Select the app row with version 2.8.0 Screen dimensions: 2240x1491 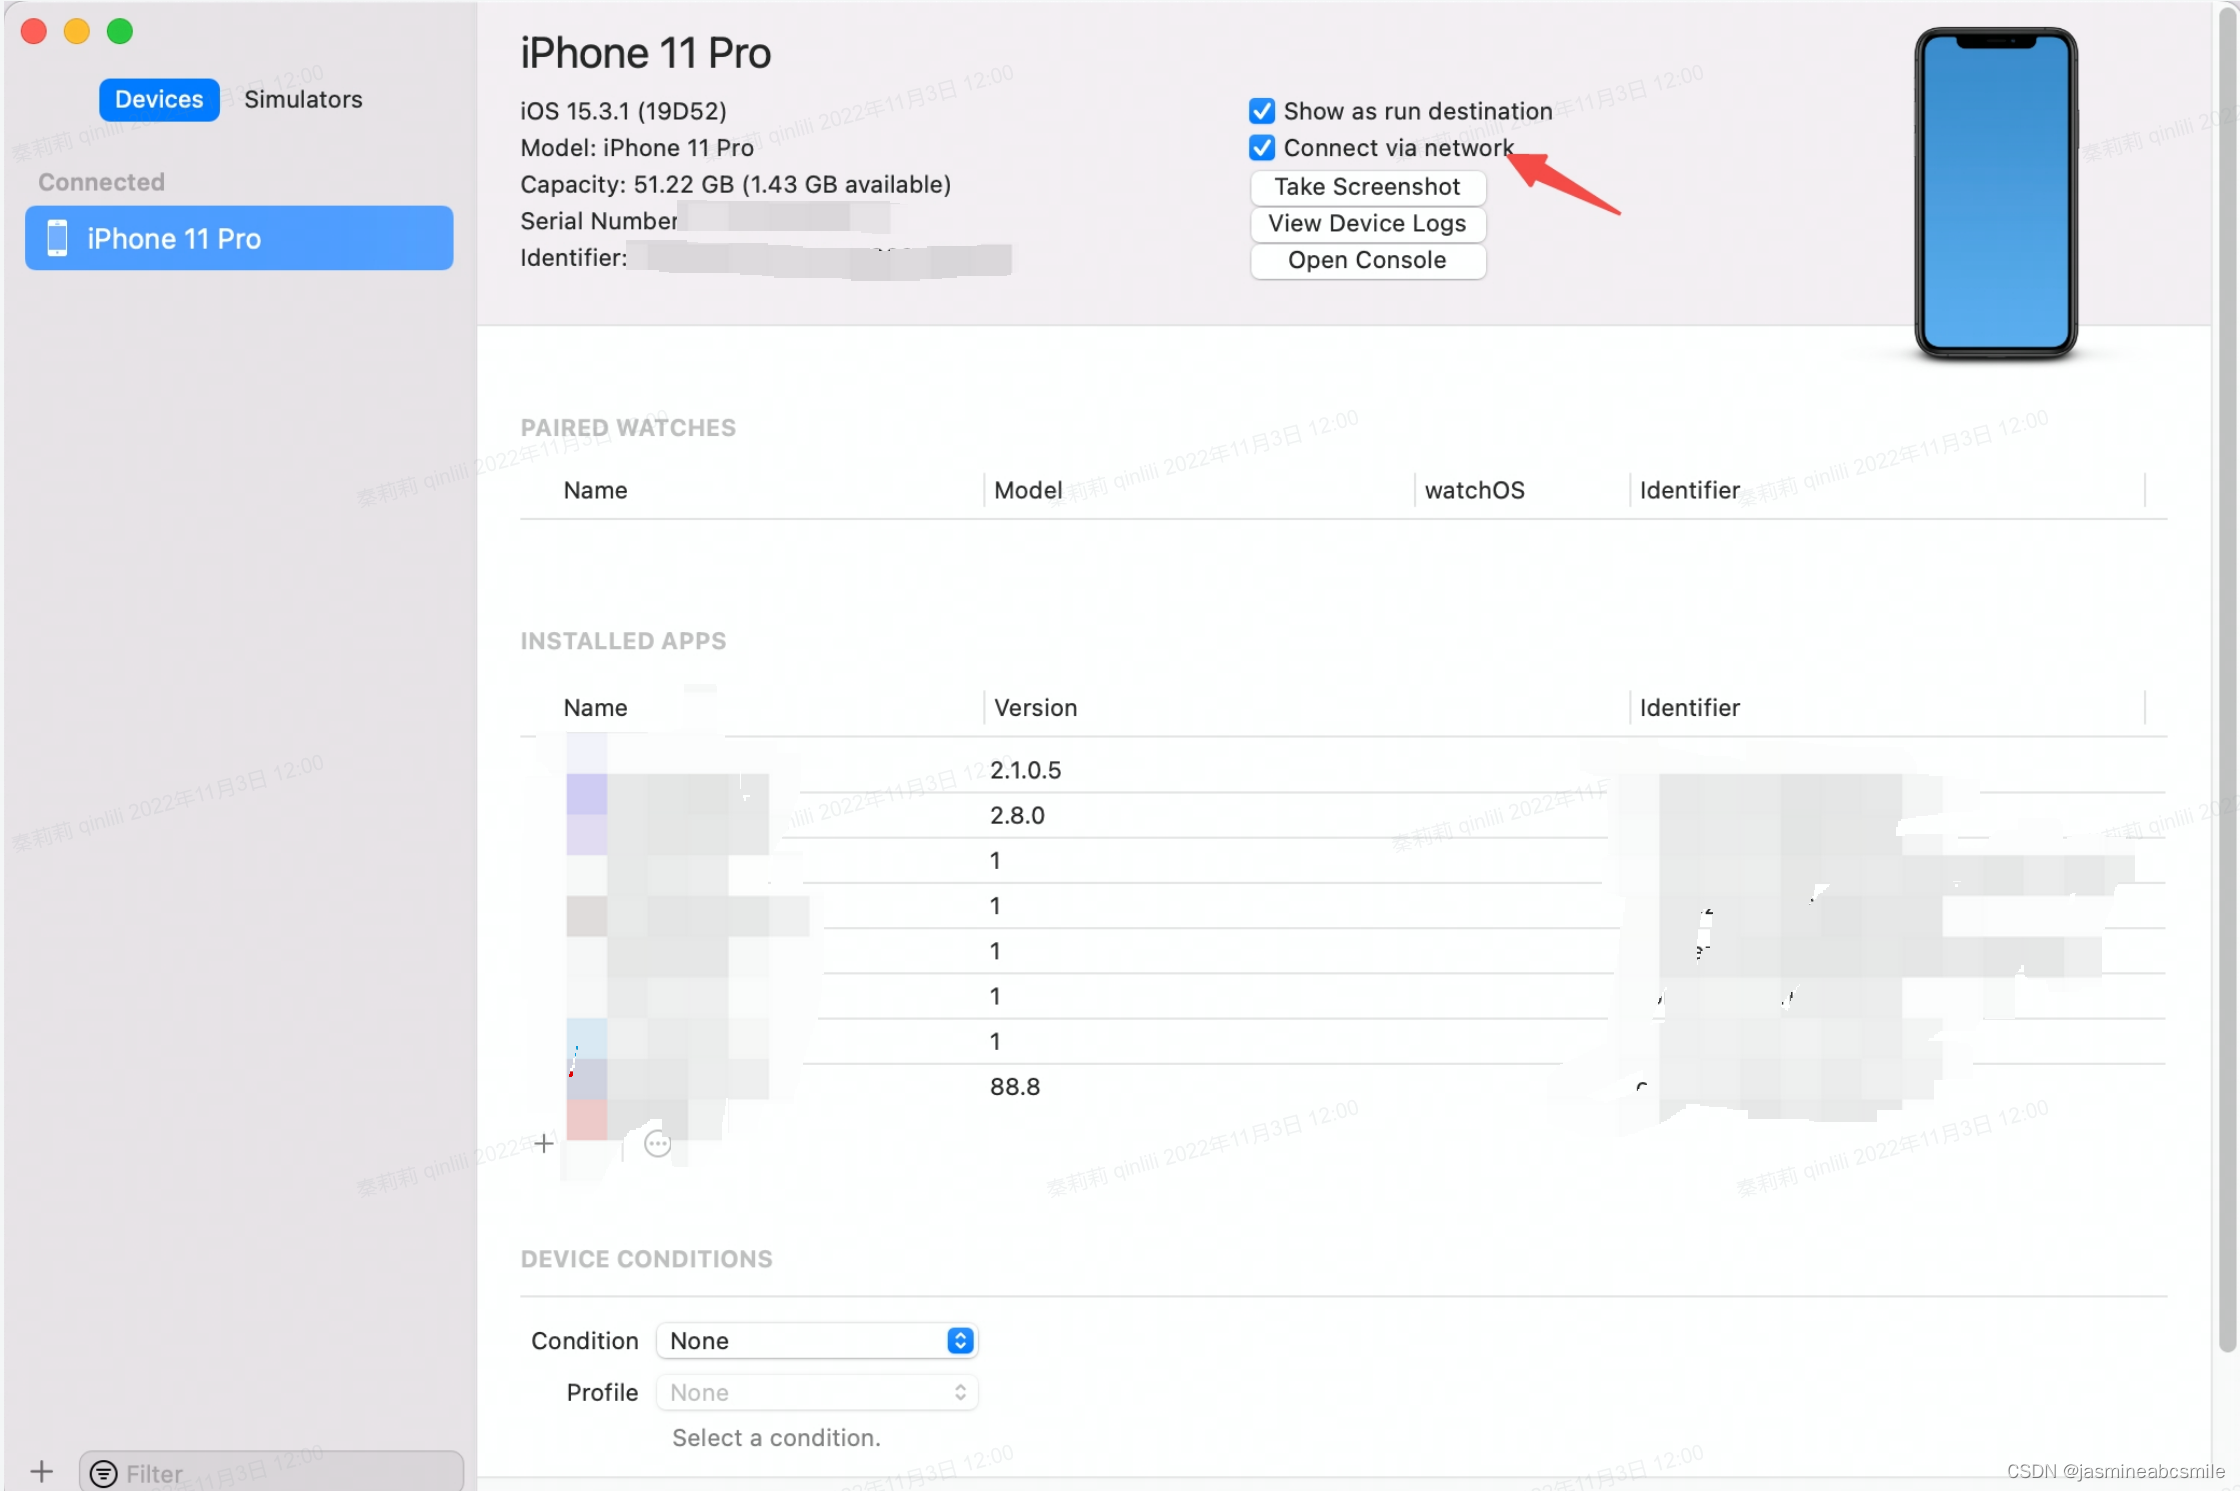tap(1343, 815)
